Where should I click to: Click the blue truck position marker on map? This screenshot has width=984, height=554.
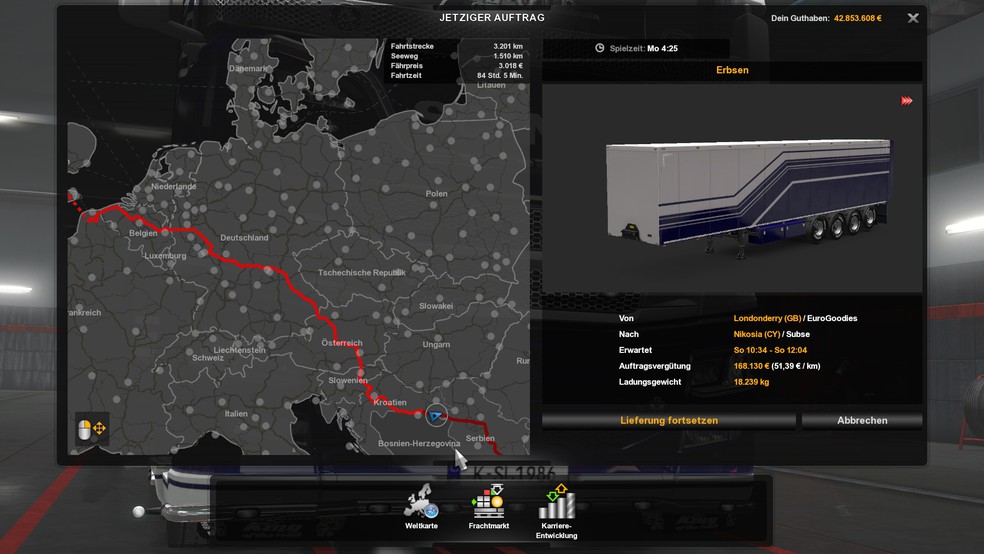tap(435, 413)
